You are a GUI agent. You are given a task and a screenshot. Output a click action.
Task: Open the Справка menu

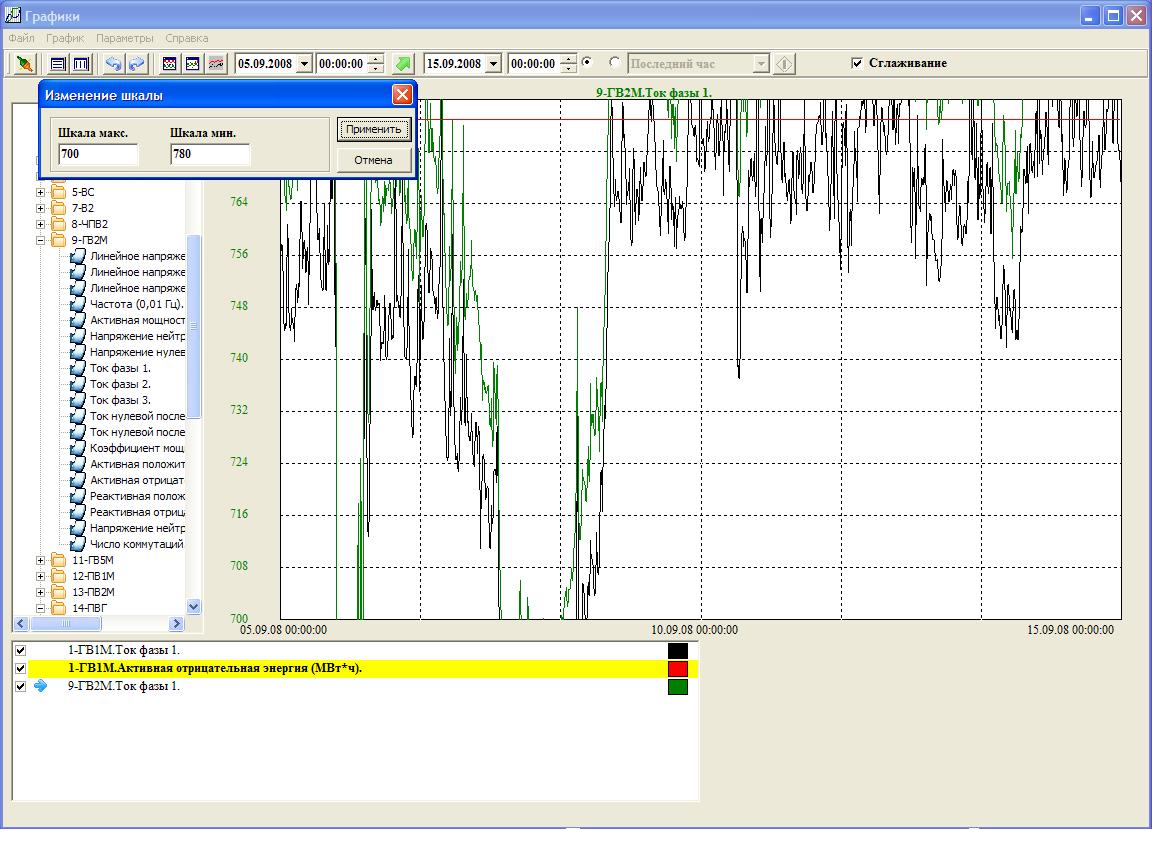click(x=187, y=38)
